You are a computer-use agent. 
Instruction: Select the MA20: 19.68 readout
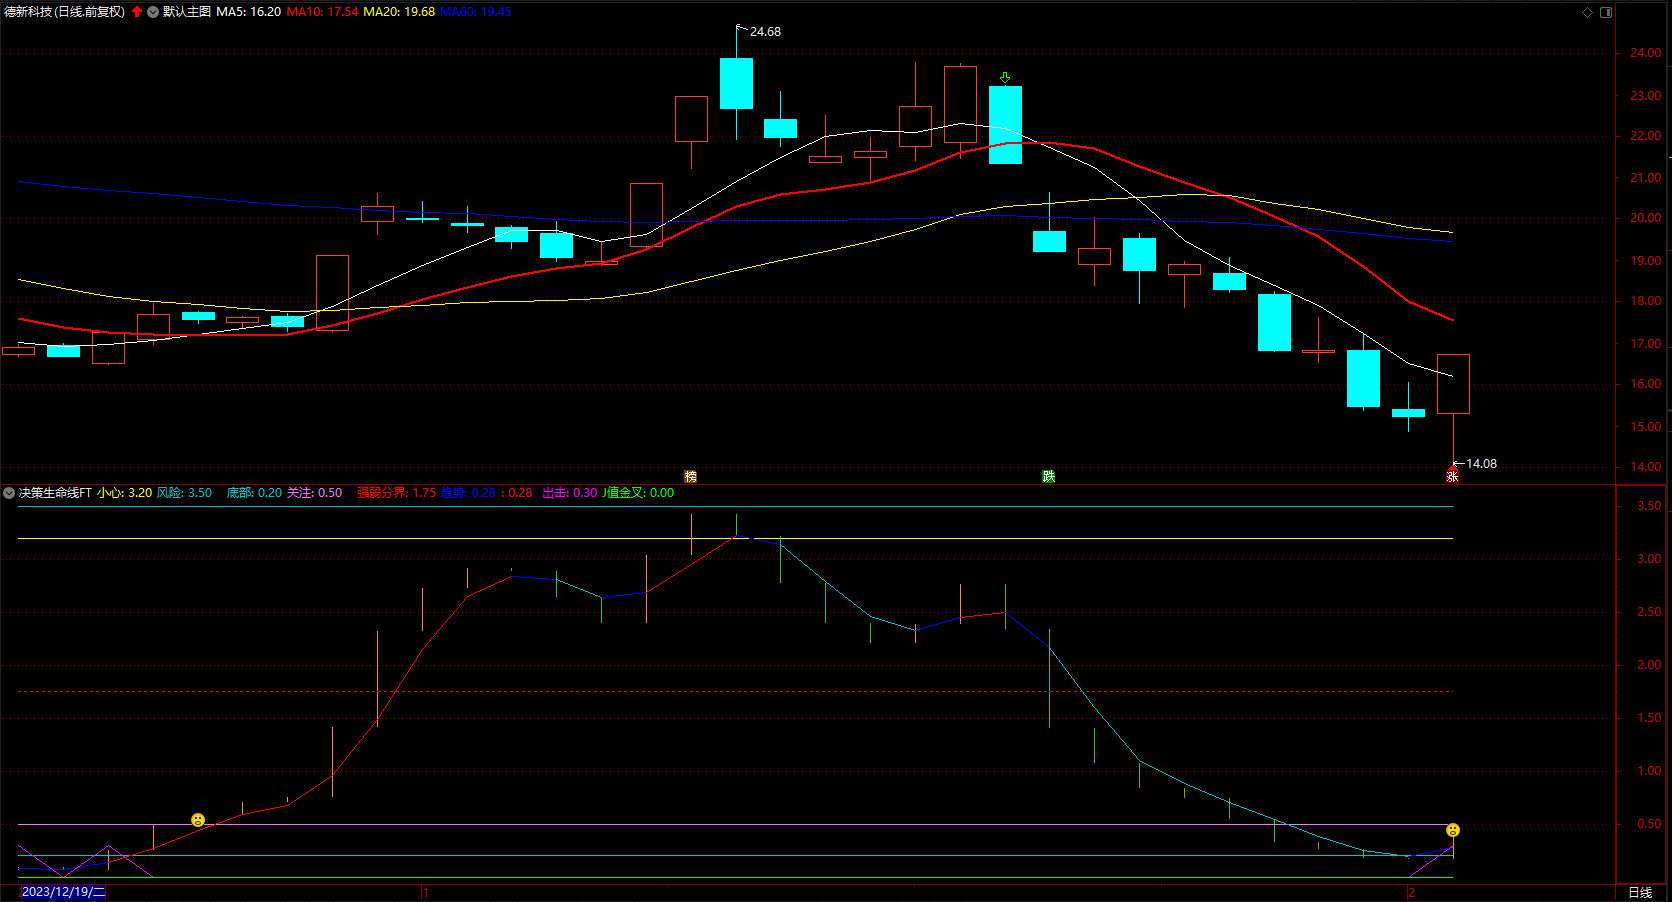(399, 12)
